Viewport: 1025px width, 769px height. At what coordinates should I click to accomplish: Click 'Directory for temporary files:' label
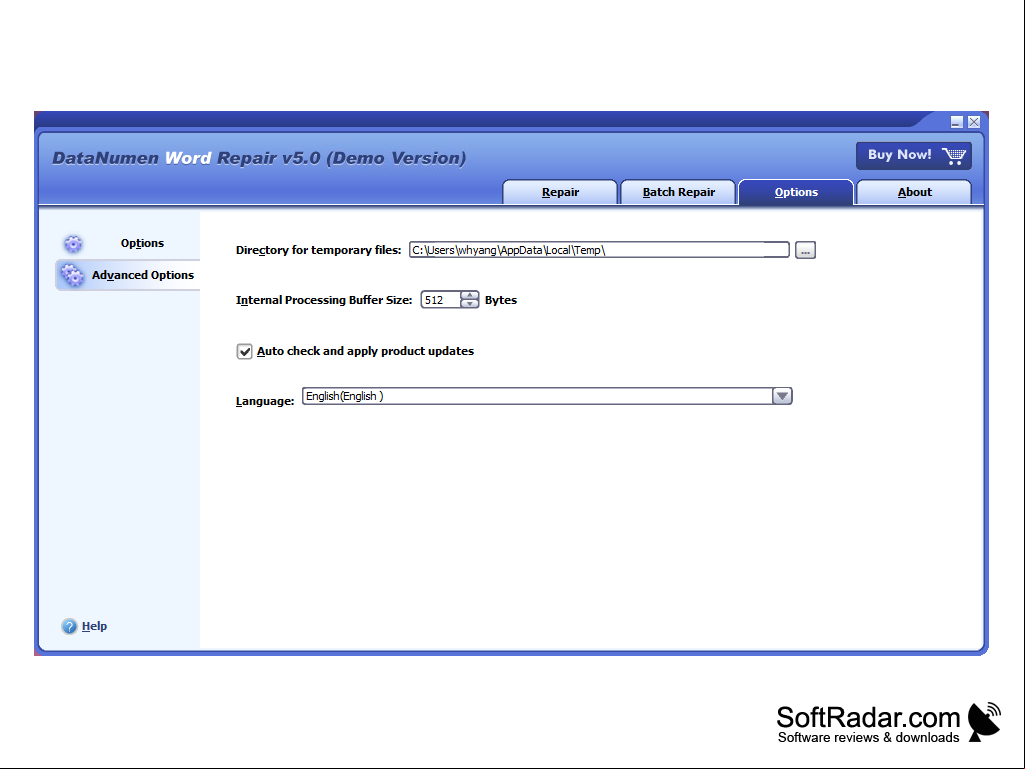click(318, 250)
